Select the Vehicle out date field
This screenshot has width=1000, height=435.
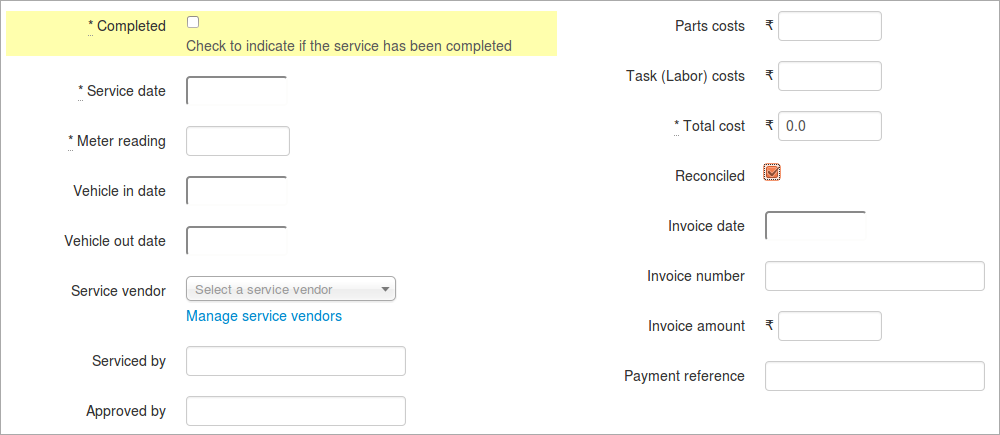pyautogui.click(x=237, y=240)
